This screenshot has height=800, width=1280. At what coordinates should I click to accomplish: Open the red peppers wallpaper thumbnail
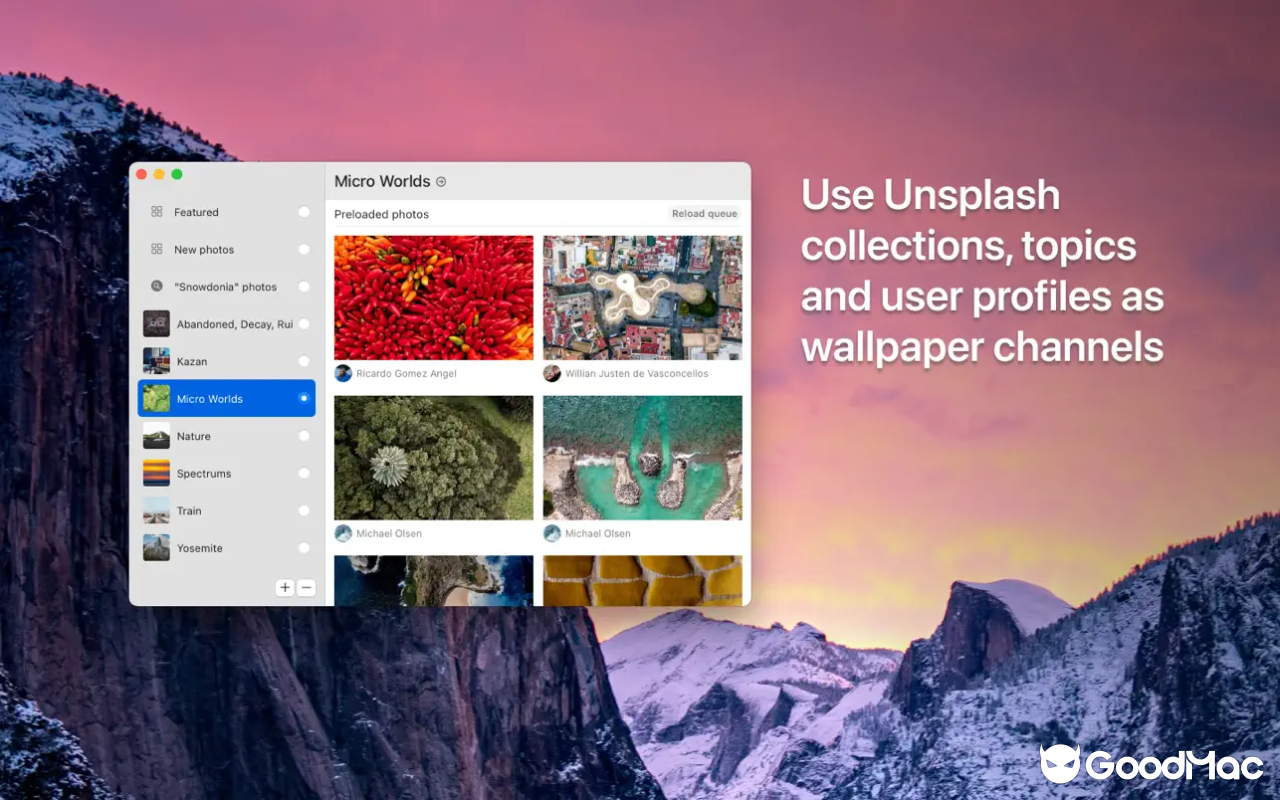tap(433, 296)
